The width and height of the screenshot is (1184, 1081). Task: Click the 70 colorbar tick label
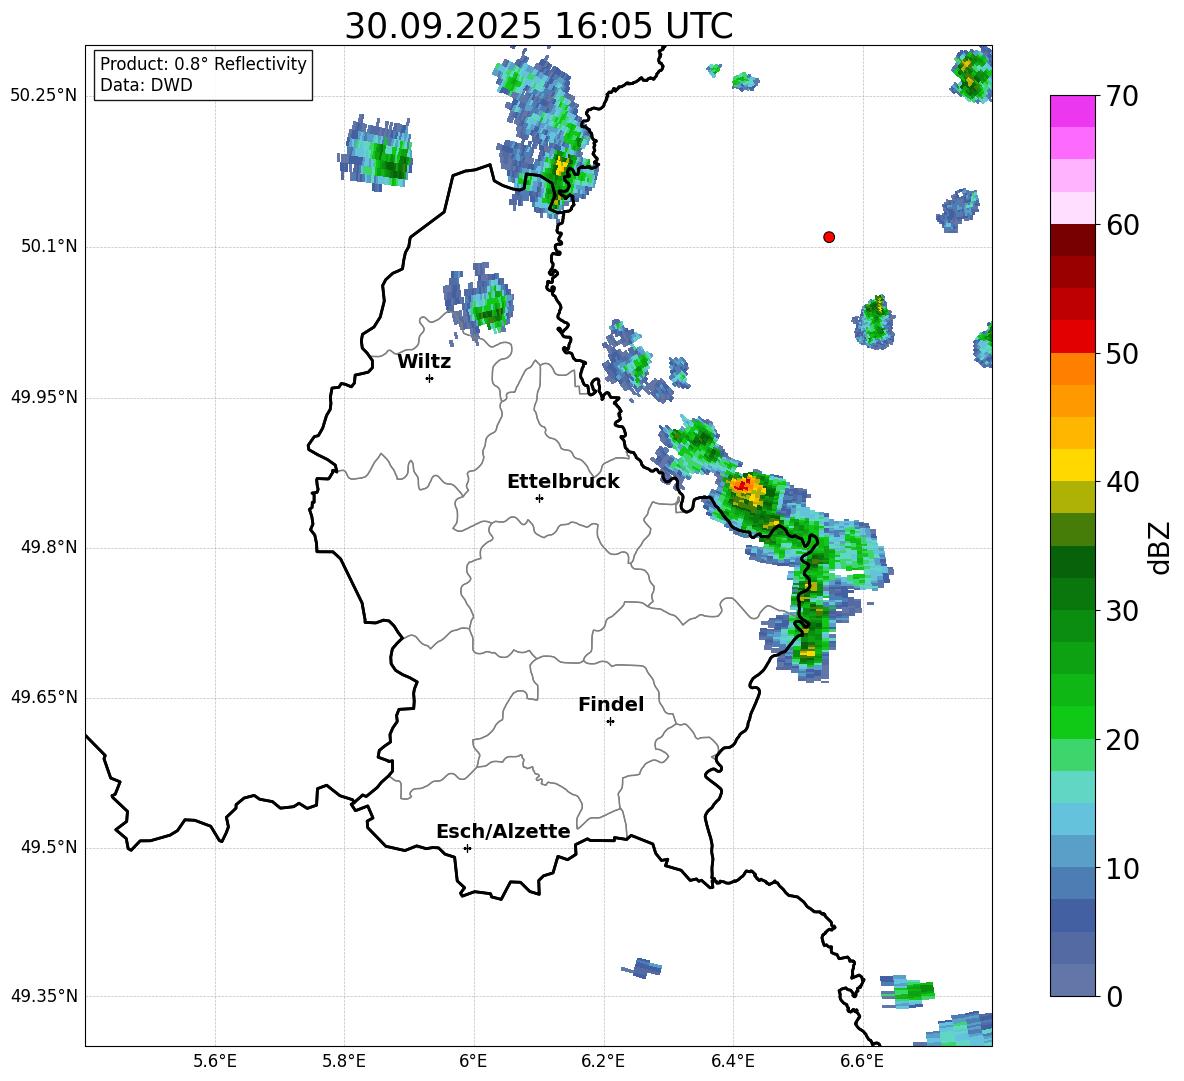pos(1122,97)
